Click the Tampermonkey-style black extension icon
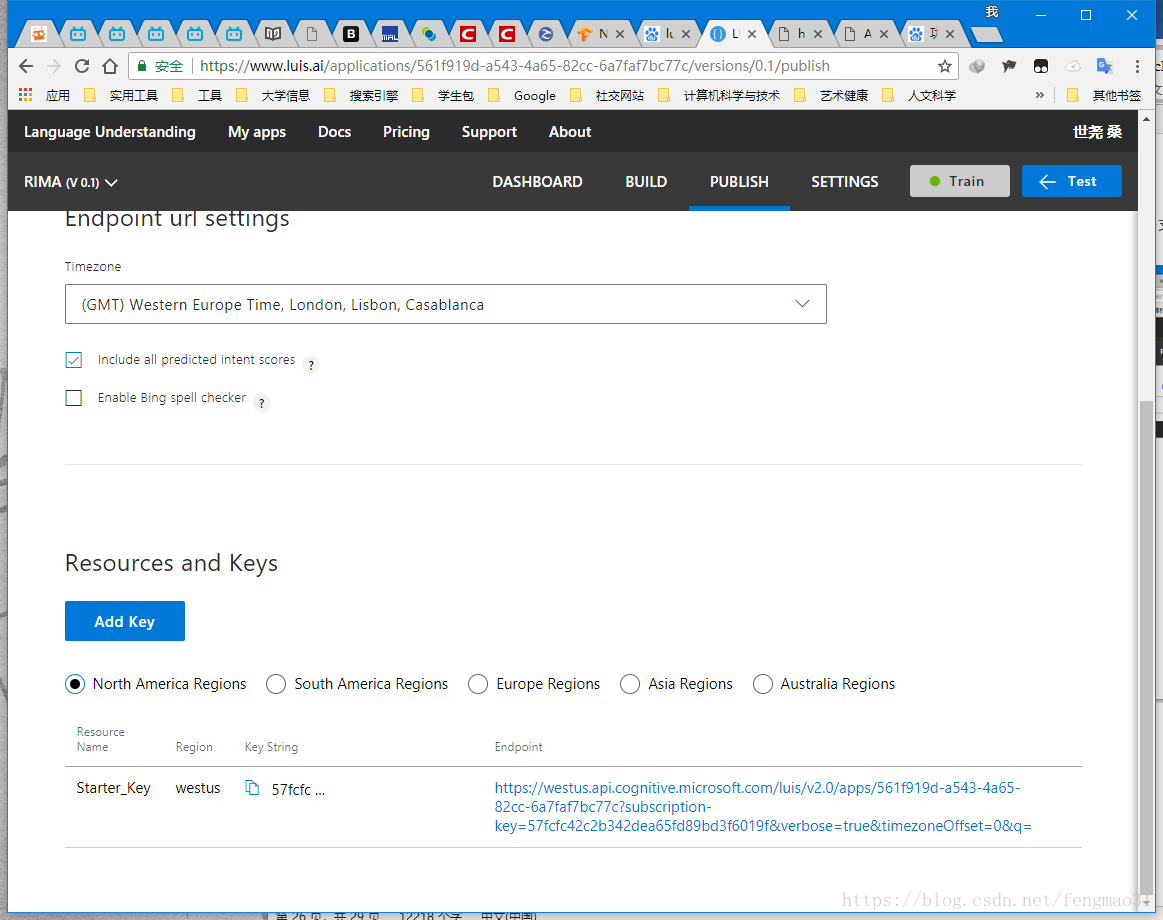The image size is (1163, 920). click(x=1041, y=66)
